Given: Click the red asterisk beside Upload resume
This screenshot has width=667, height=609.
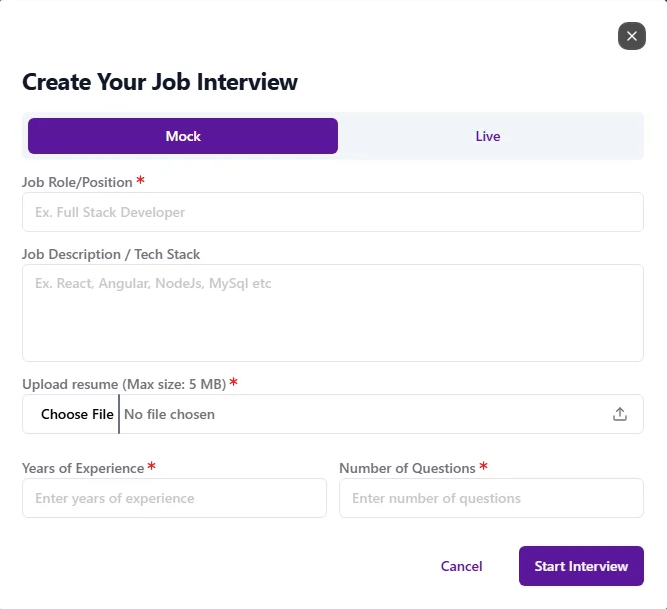Looking at the screenshot, I should click(234, 382).
